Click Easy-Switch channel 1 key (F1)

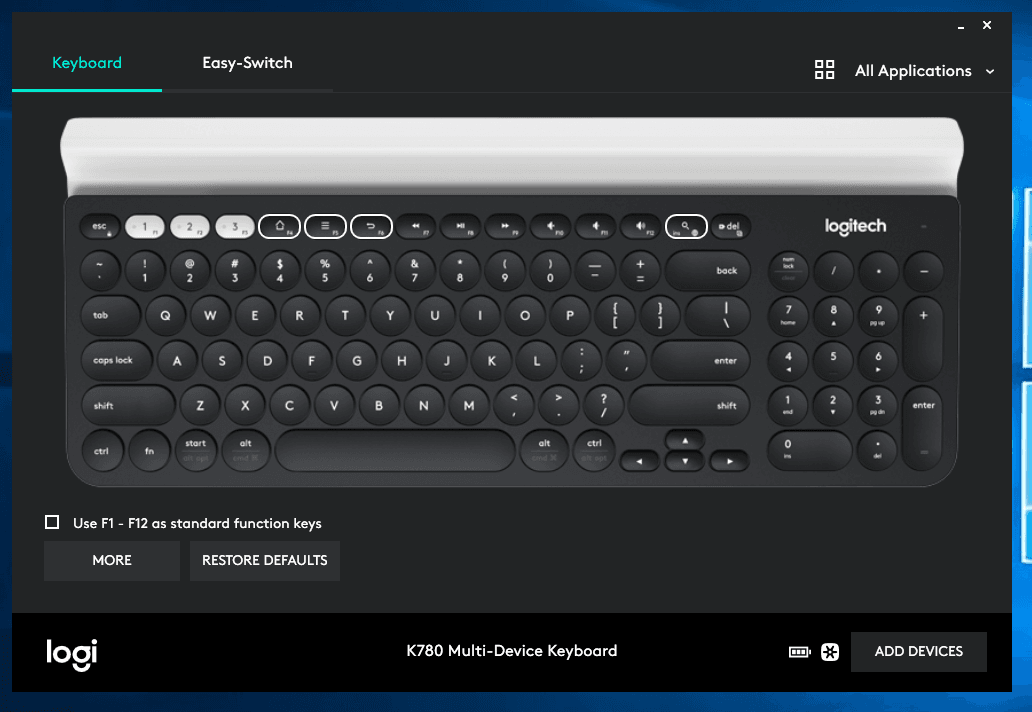(145, 227)
